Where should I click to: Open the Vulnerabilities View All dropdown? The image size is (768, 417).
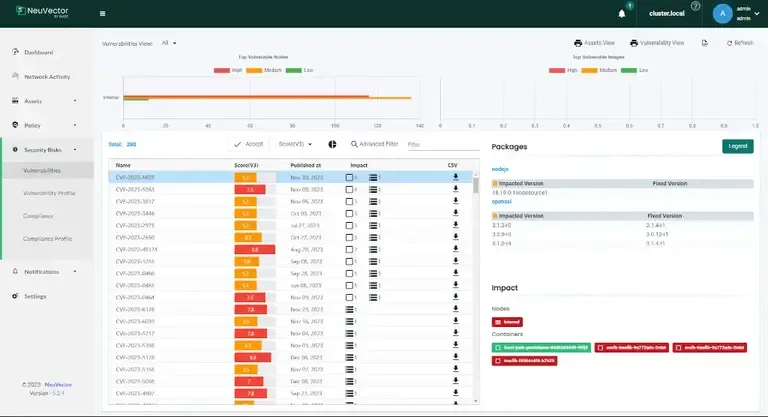tap(169, 43)
